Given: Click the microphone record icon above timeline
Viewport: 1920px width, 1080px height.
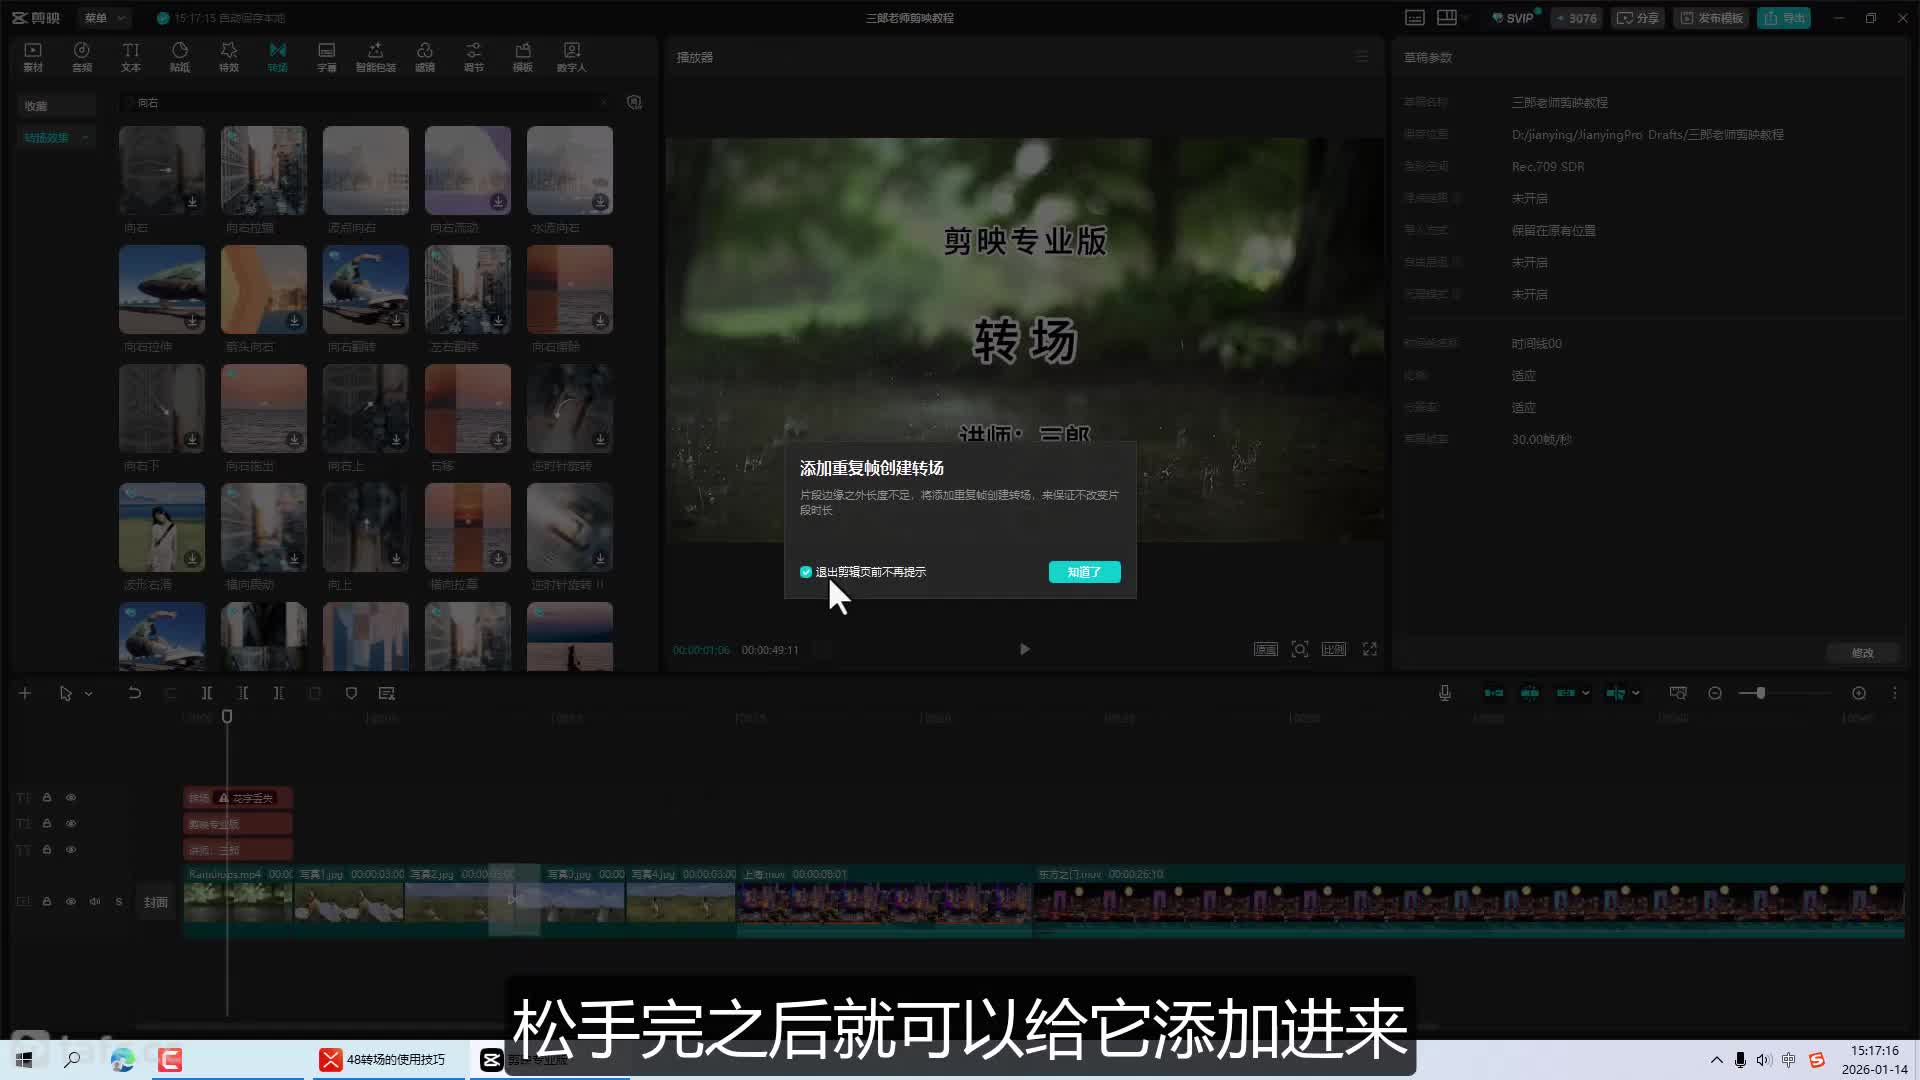Looking at the screenshot, I should point(1445,693).
